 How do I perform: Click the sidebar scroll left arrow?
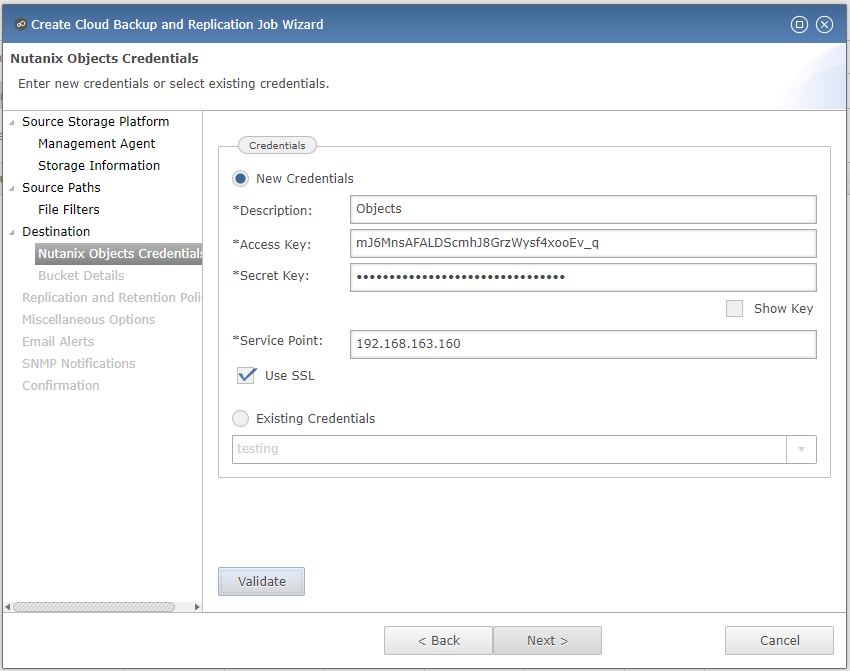8,607
